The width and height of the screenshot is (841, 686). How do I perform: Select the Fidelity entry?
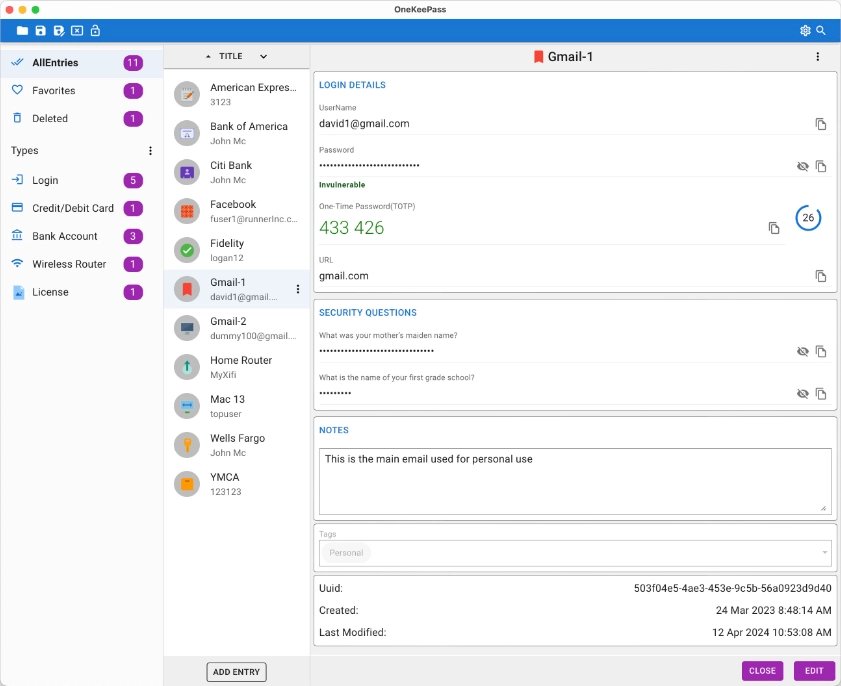click(x=237, y=250)
